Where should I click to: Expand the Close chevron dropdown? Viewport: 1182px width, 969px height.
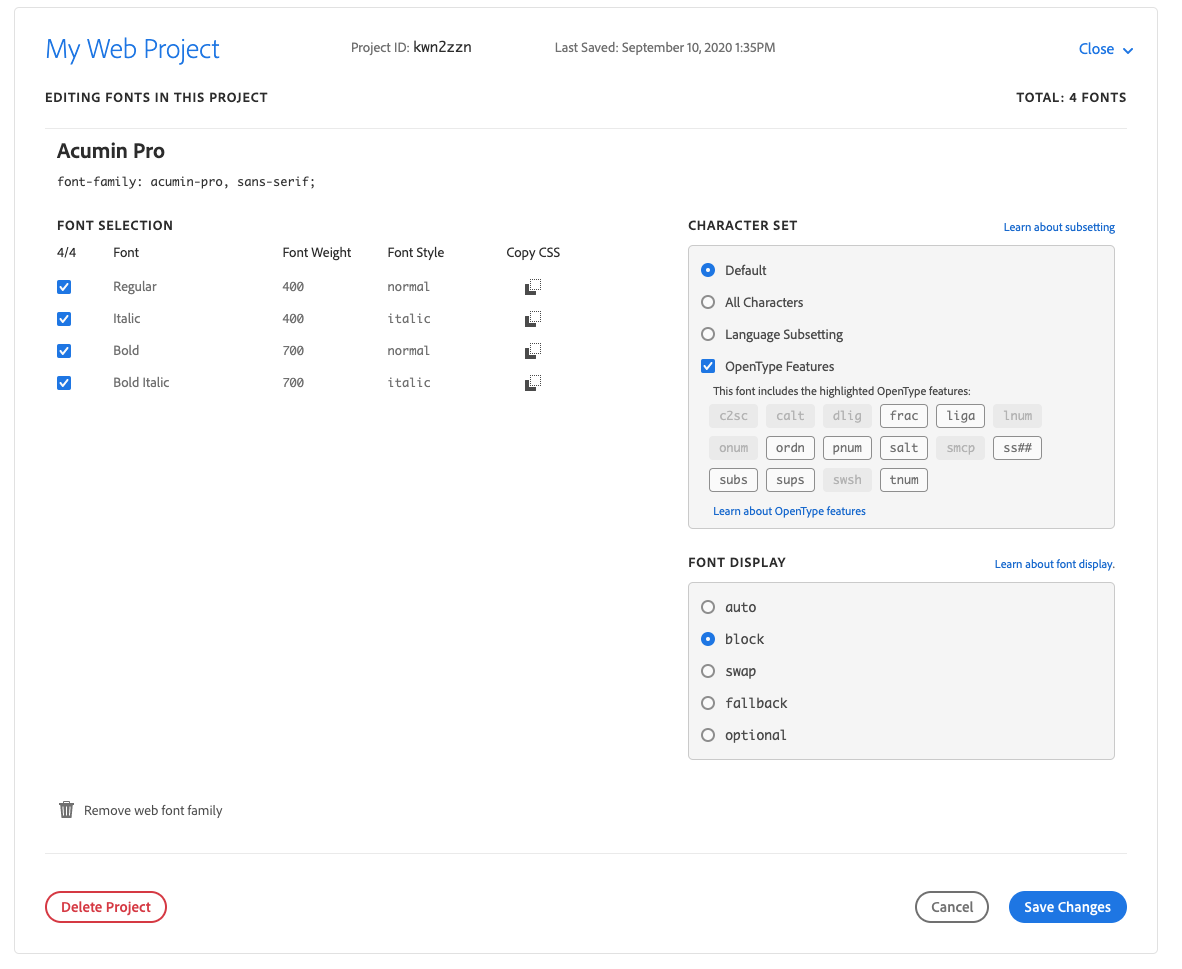tap(1128, 50)
